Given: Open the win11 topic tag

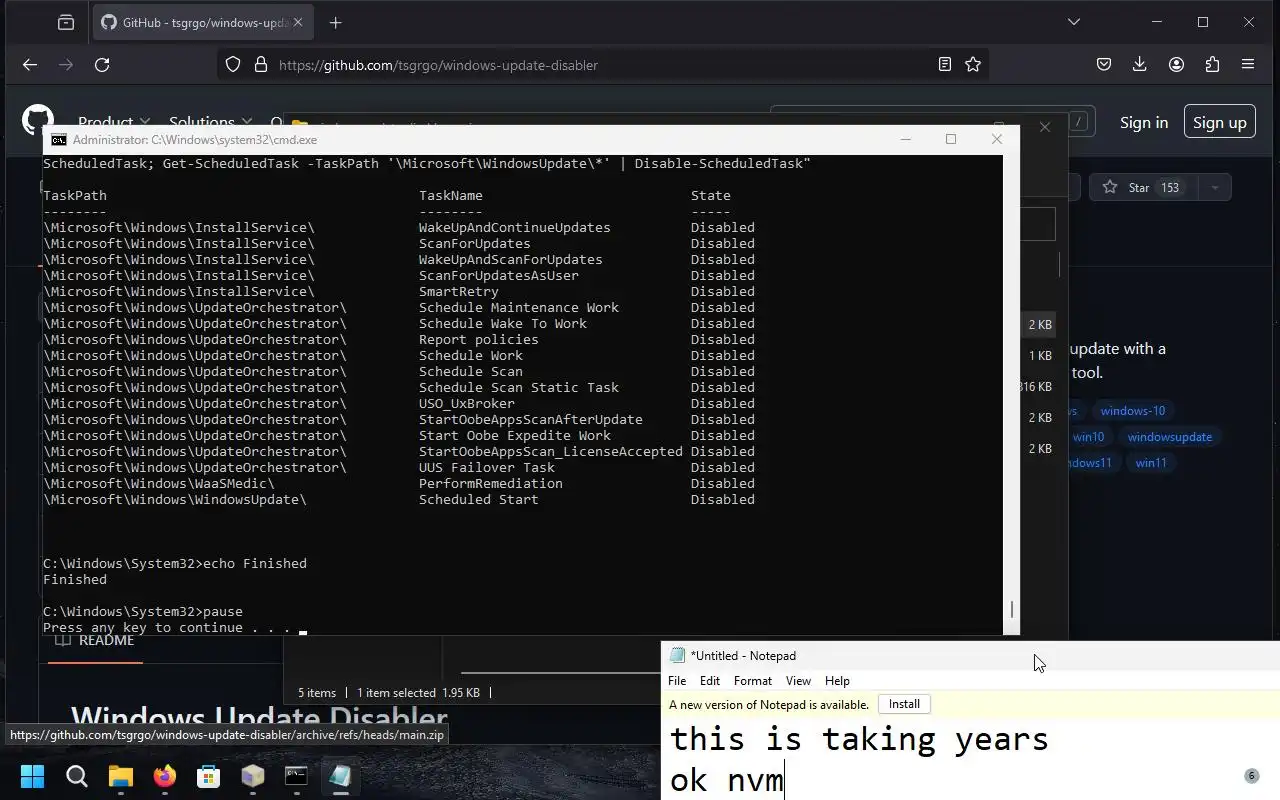Looking at the screenshot, I should (x=1151, y=462).
